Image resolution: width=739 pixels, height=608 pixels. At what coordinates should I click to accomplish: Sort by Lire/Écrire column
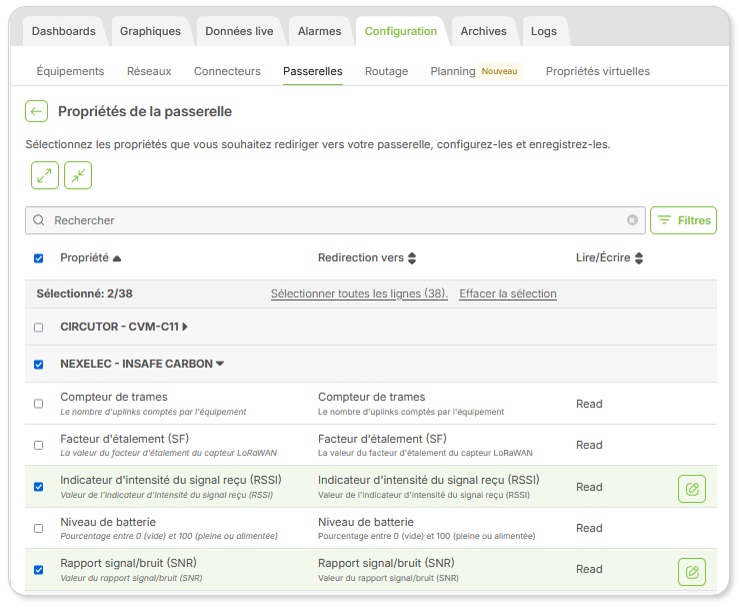click(639, 258)
